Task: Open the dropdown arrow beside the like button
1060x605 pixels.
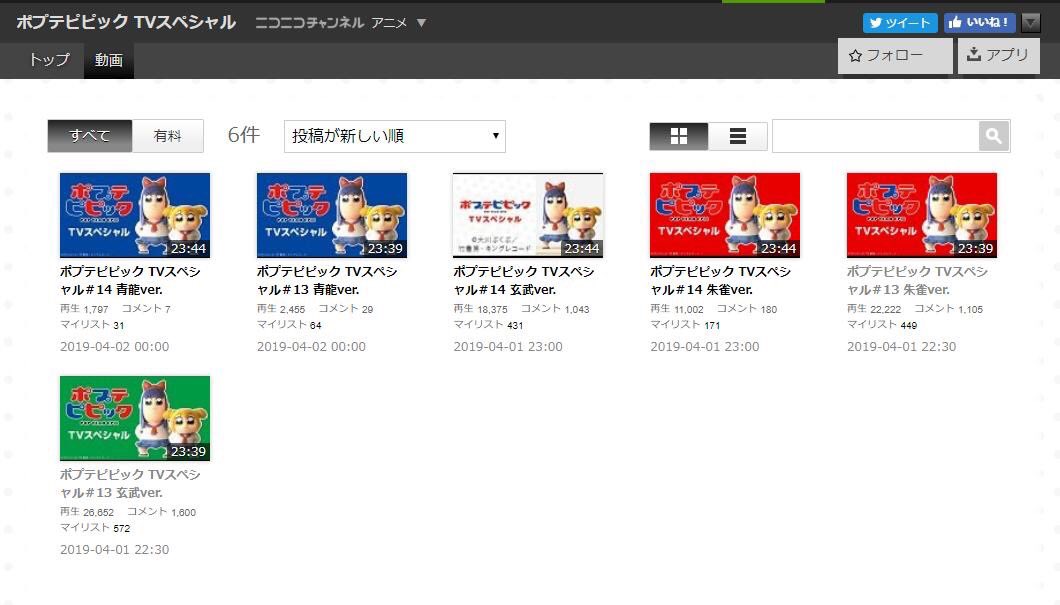Action: pyautogui.click(x=1030, y=23)
